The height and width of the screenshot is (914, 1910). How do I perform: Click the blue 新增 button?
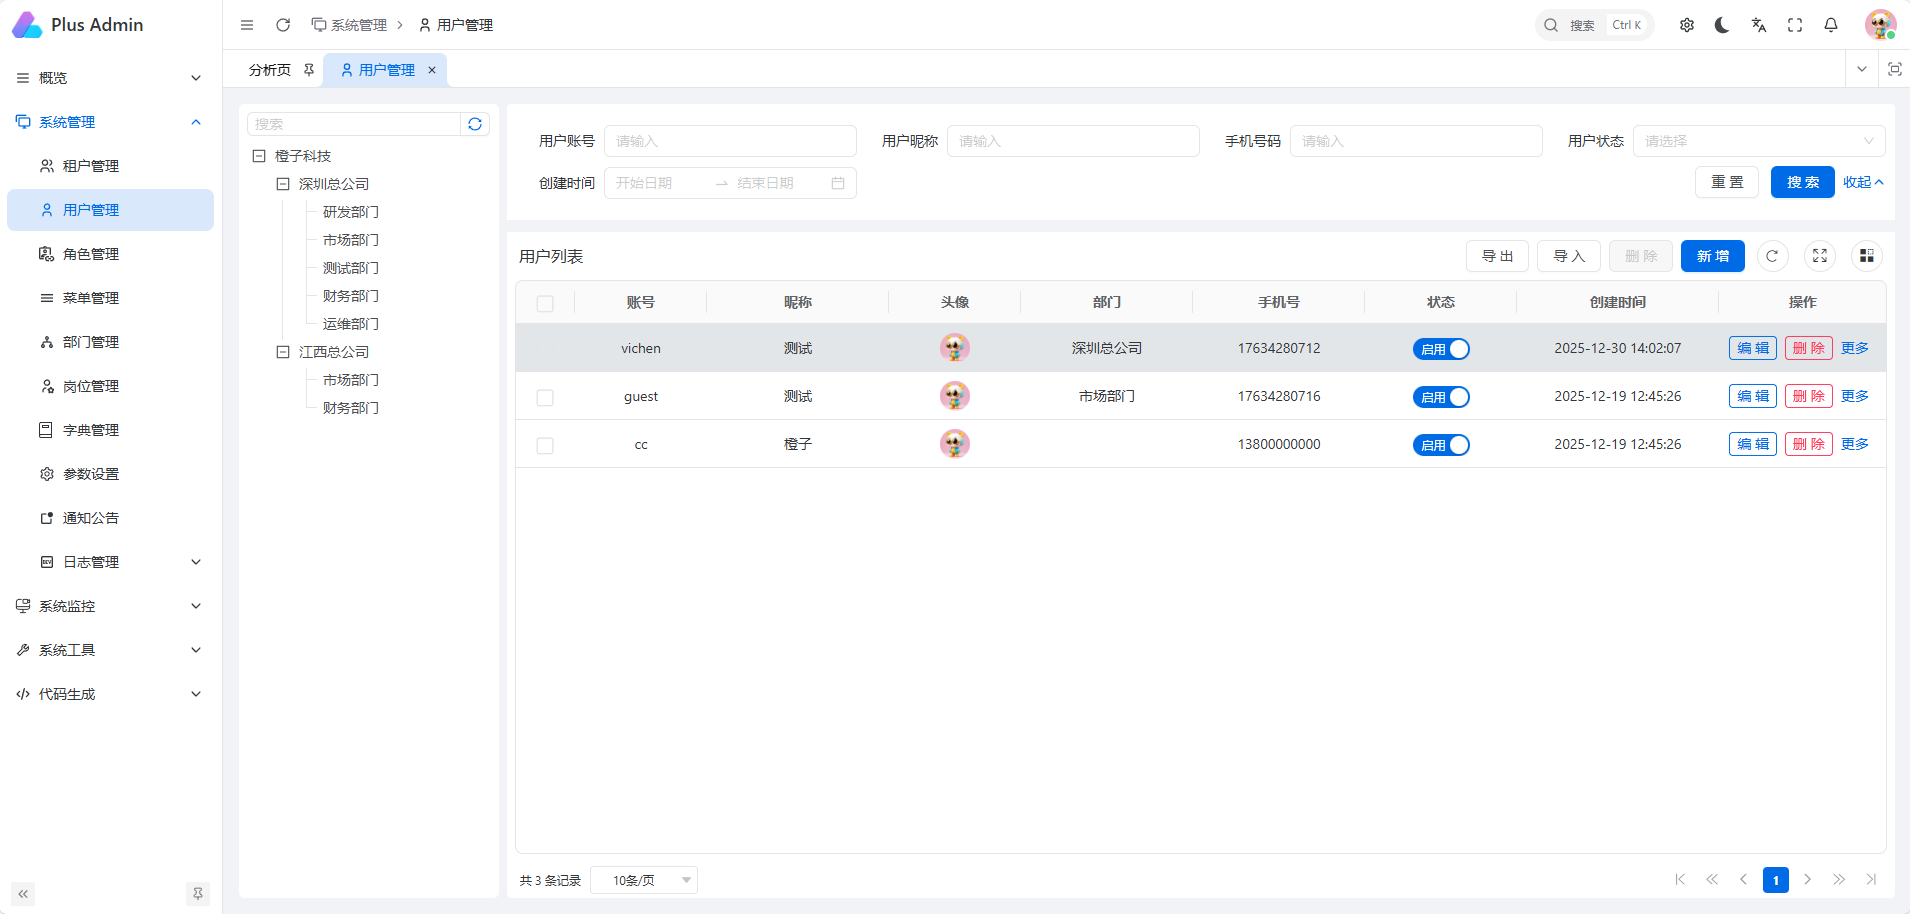(x=1712, y=256)
